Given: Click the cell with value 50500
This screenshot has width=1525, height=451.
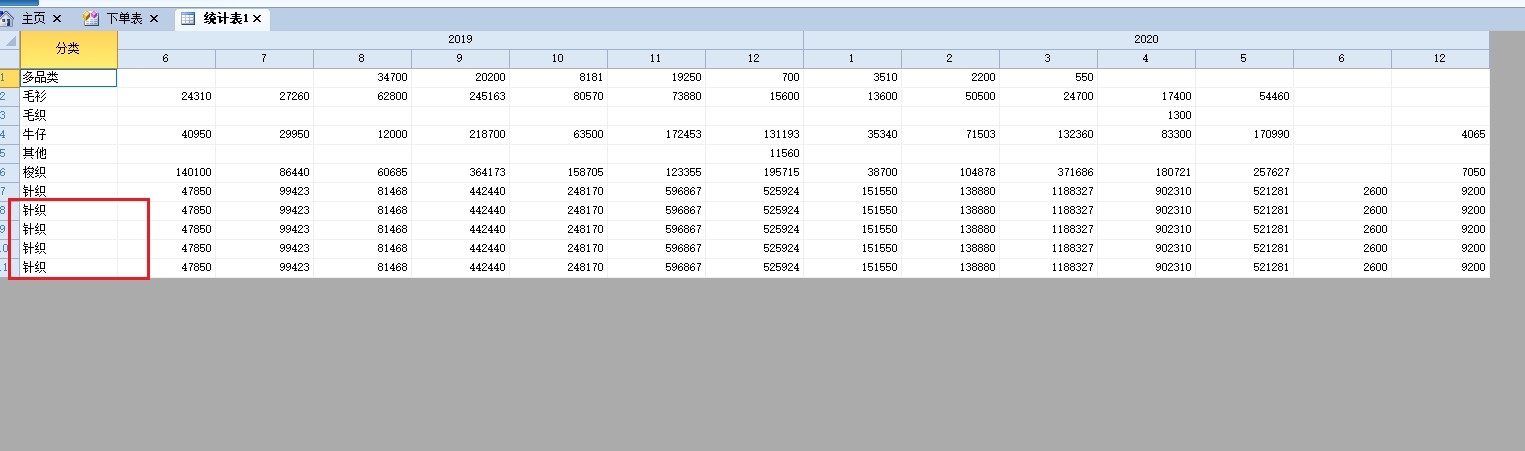Looking at the screenshot, I should (950, 96).
